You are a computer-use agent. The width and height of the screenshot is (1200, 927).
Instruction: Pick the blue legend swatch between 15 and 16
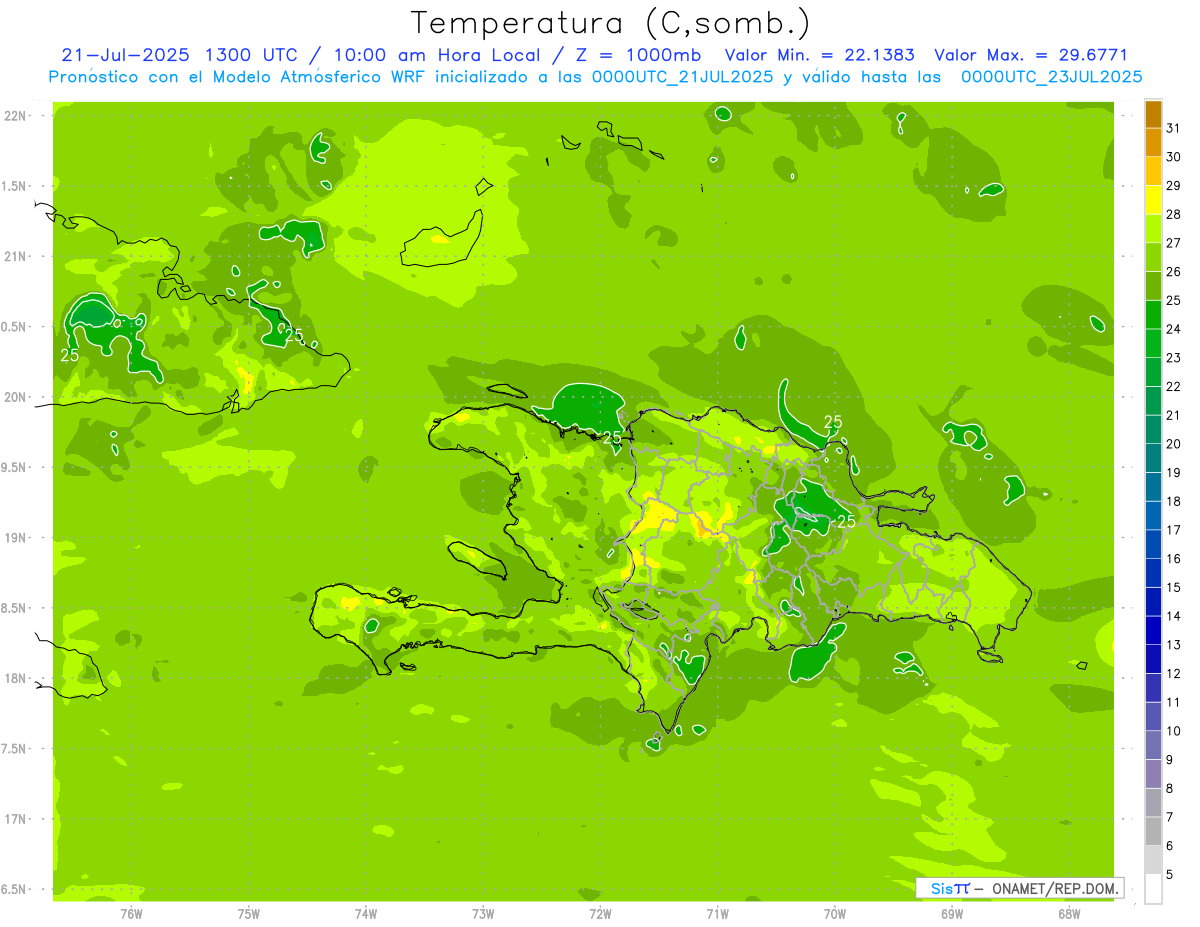1153,573
